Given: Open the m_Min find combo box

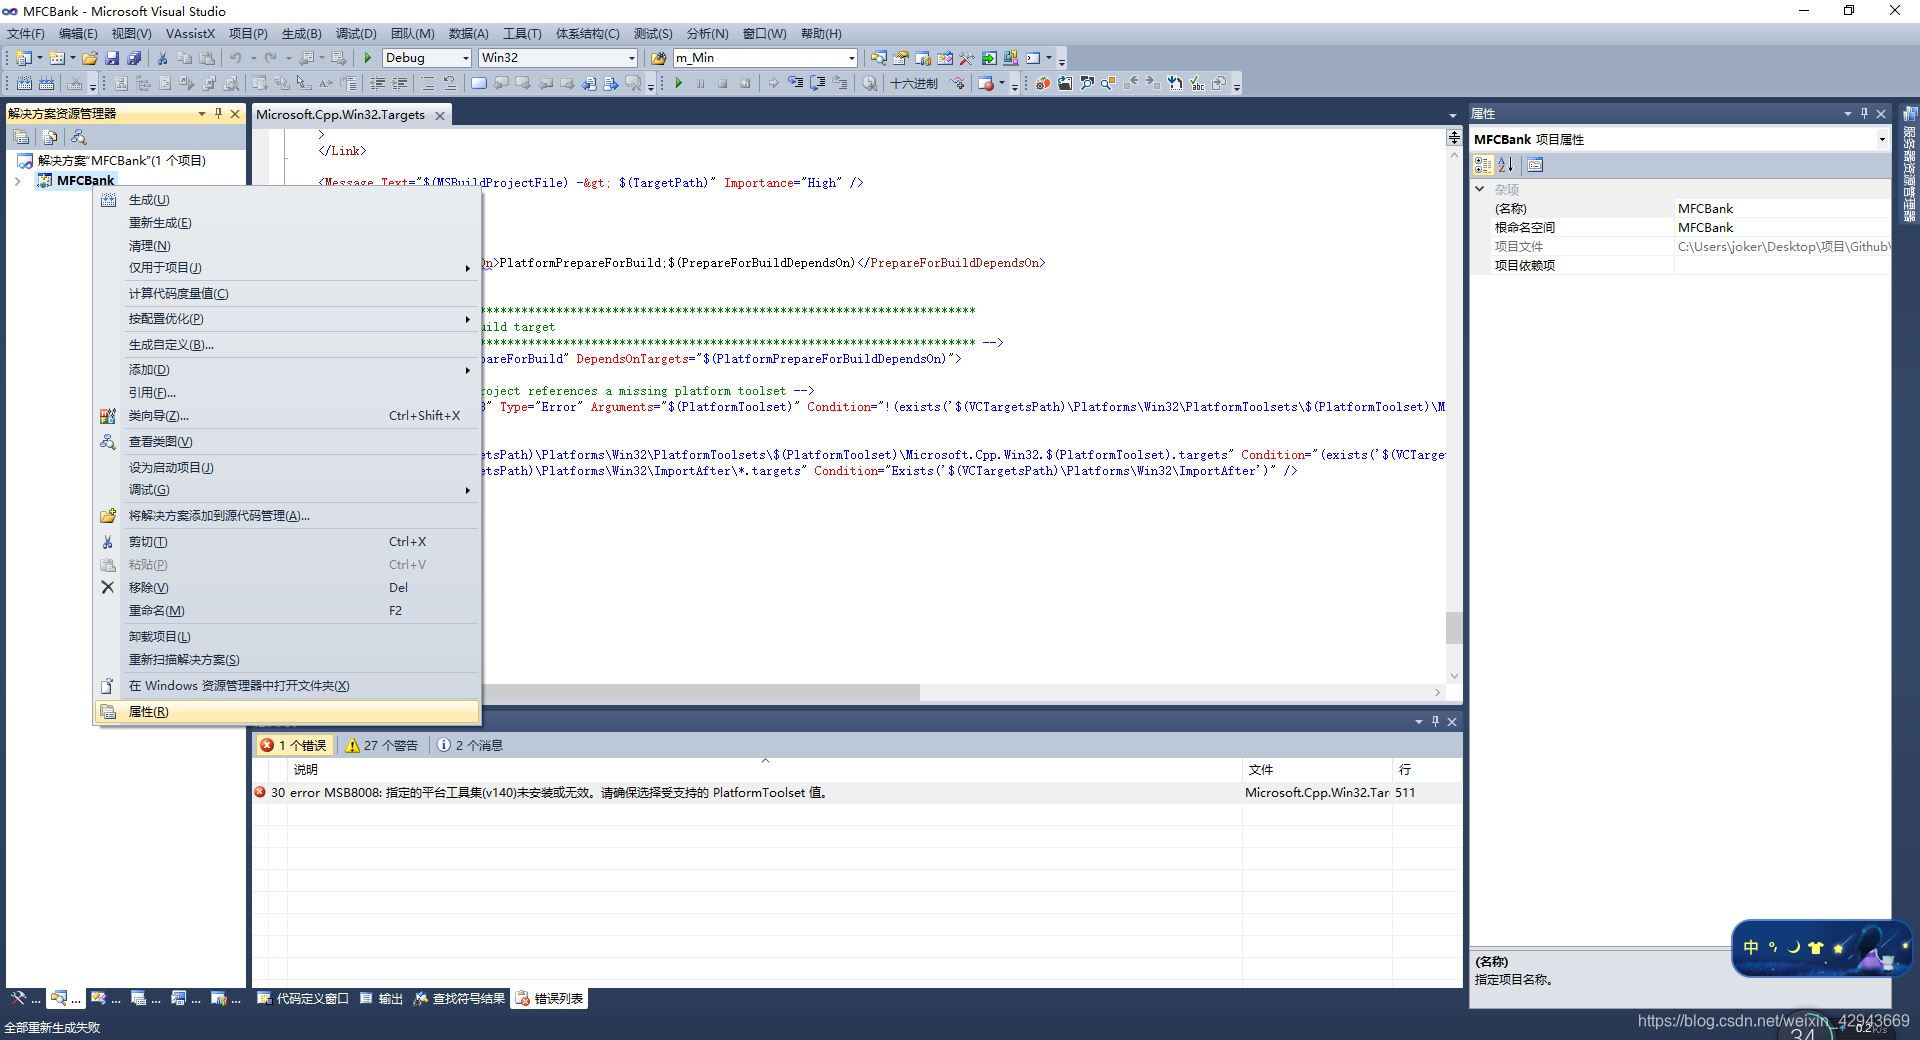Looking at the screenshot, I should pos(766,58).
